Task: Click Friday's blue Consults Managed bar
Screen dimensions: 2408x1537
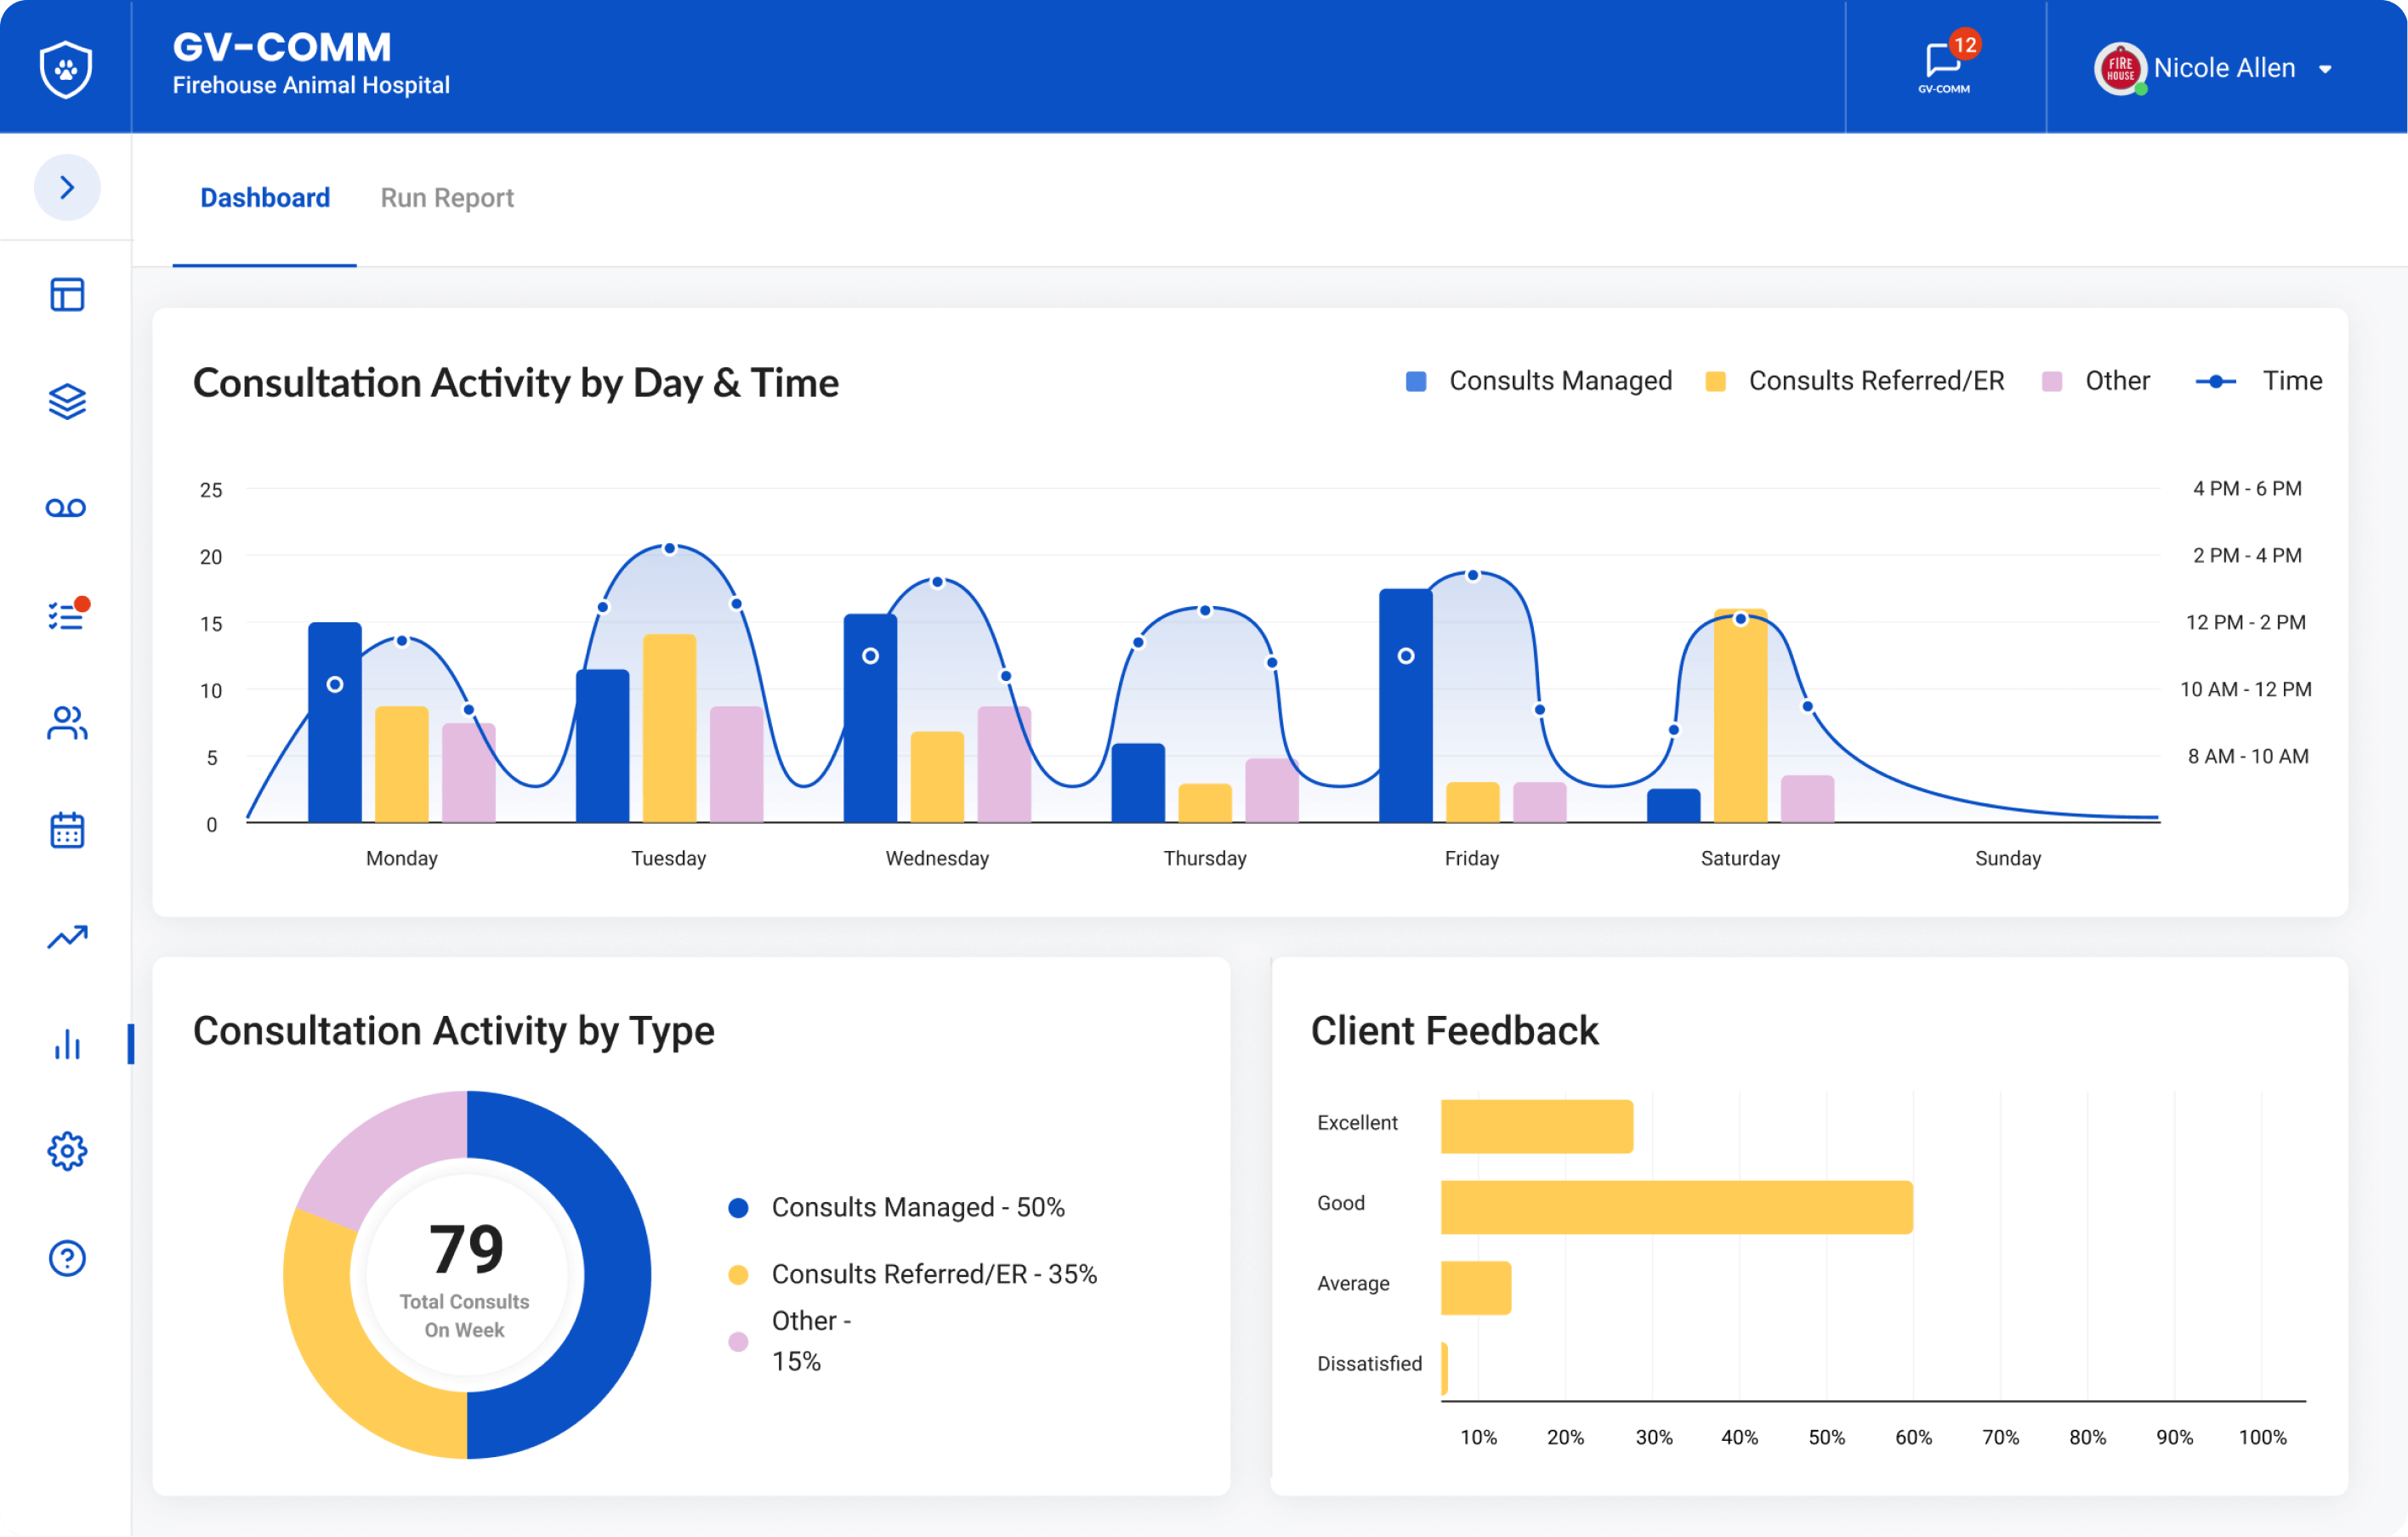Action: [1406, 706]
